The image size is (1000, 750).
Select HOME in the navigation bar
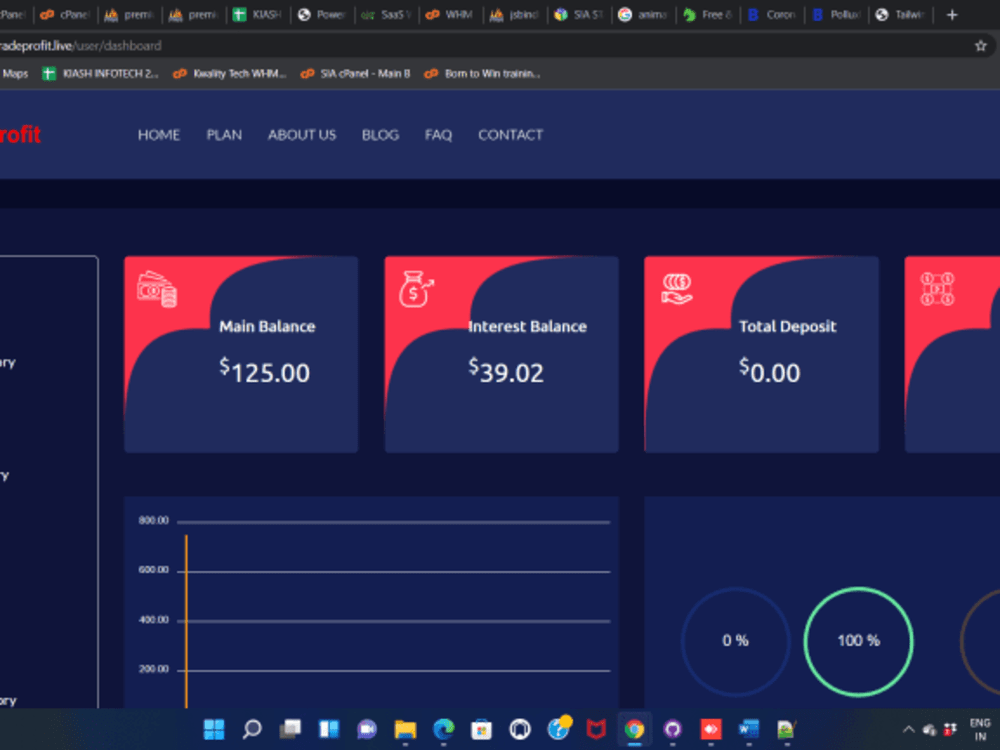click(x=158, y=134)
